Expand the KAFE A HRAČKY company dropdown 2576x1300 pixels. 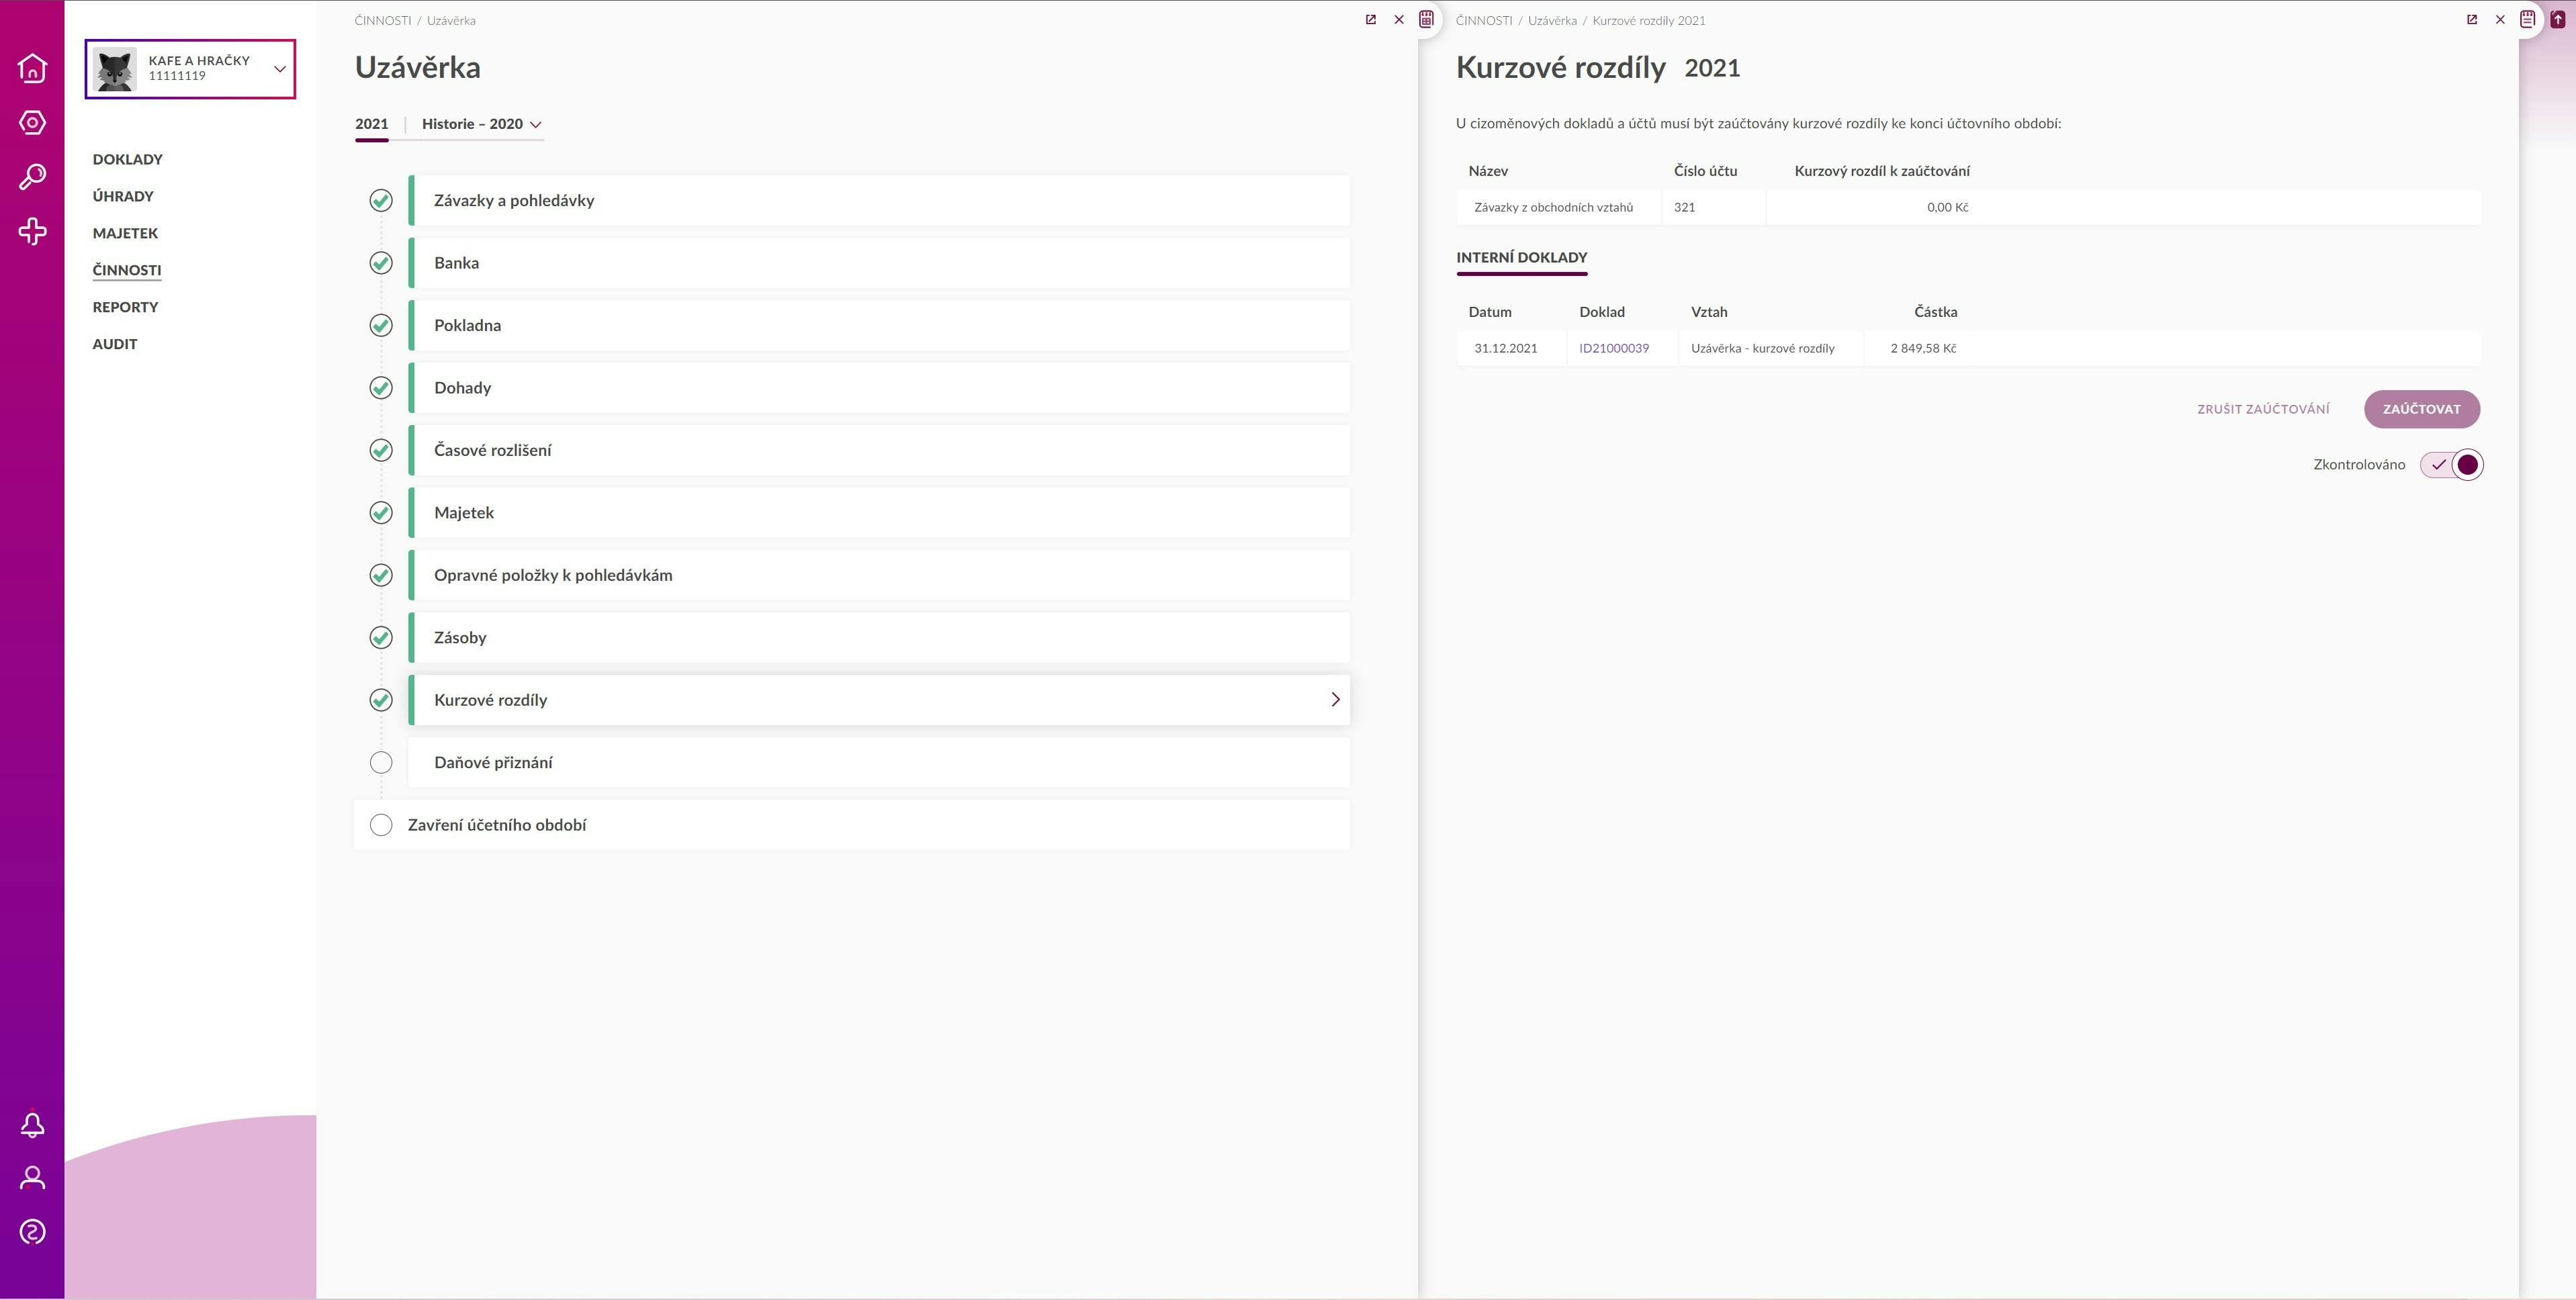coord(280,69)
